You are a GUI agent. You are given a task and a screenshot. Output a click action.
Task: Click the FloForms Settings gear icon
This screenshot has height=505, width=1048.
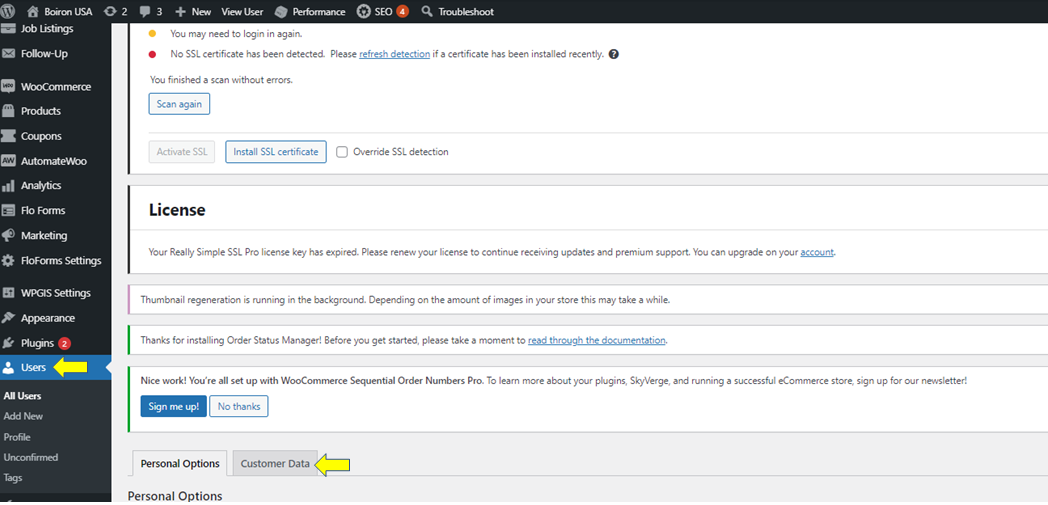9,261
